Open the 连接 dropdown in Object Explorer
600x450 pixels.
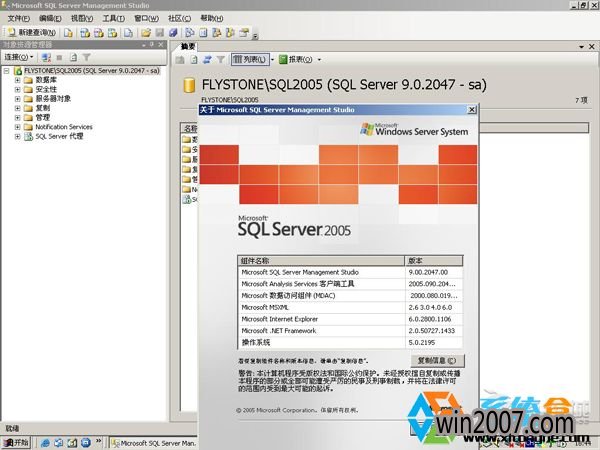point(19,57)
